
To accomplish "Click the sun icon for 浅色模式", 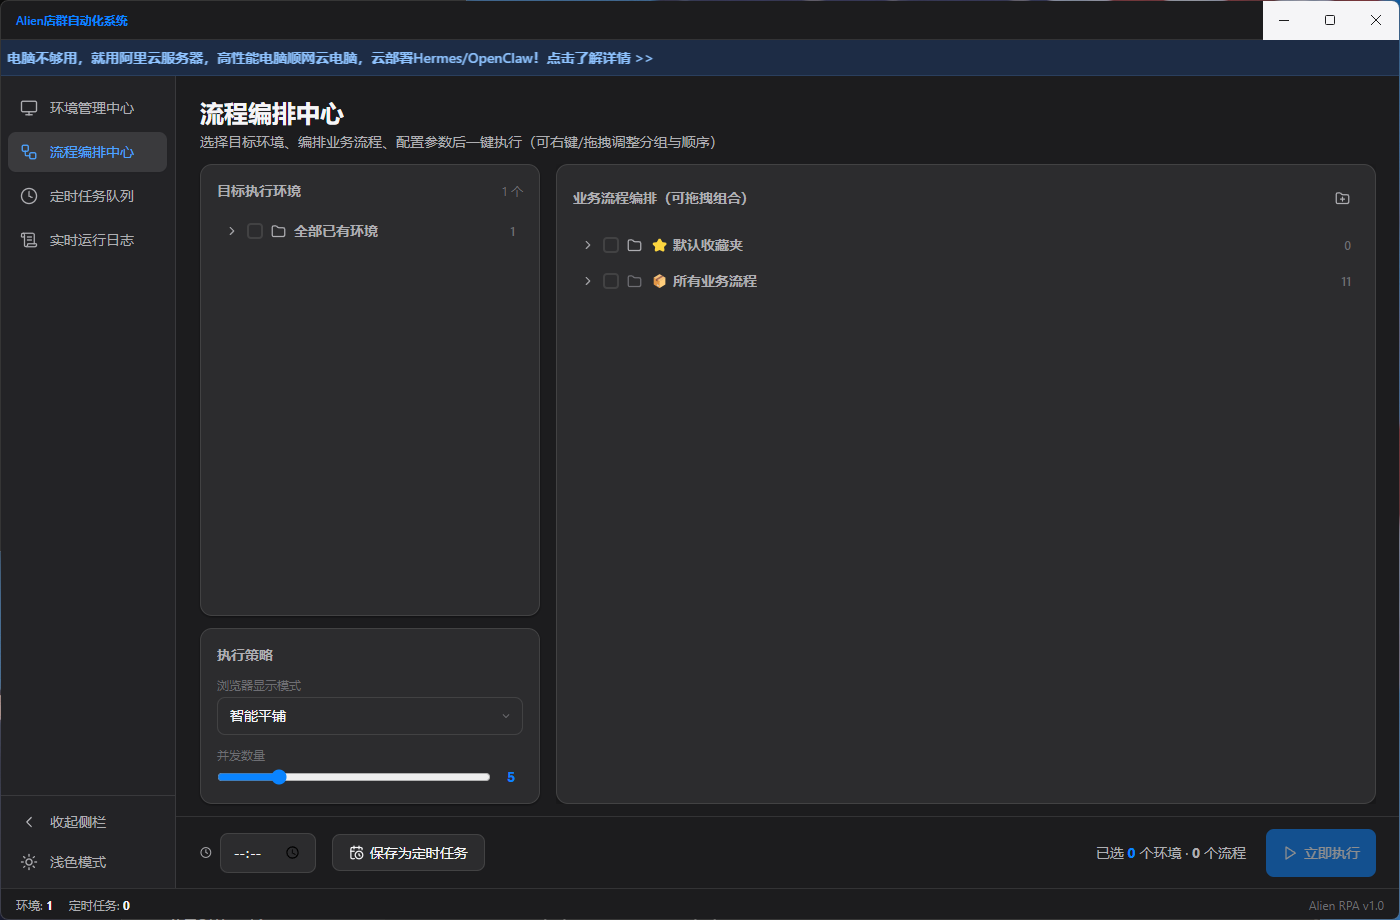I will point(29,862).
